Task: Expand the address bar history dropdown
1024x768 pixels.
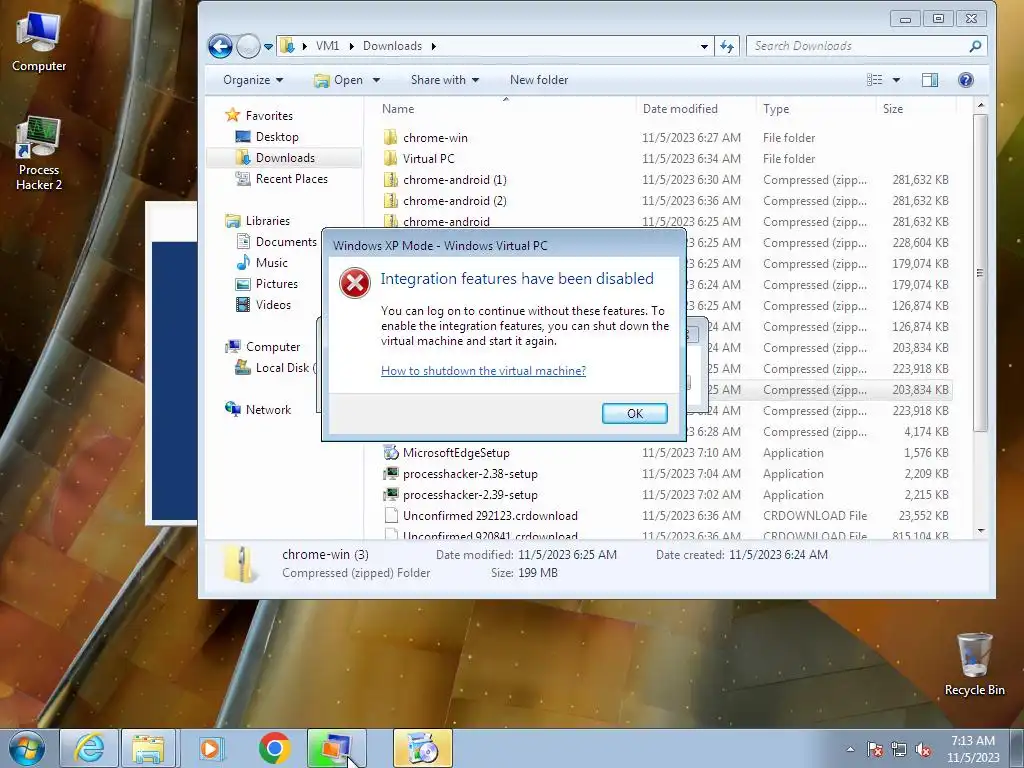Action: (x=704, y=46)
